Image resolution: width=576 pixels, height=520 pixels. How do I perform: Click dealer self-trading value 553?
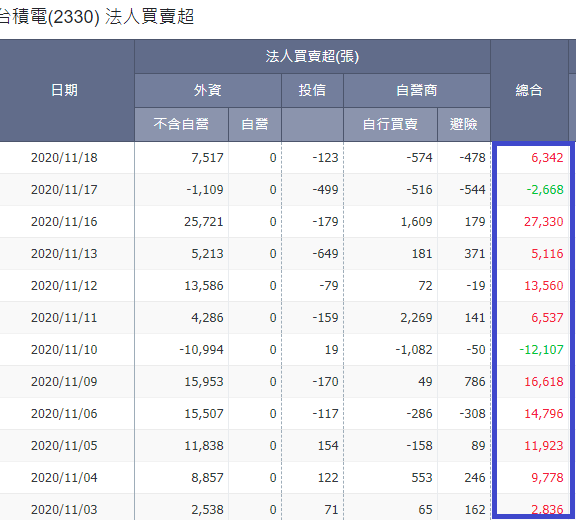[422, 478]
